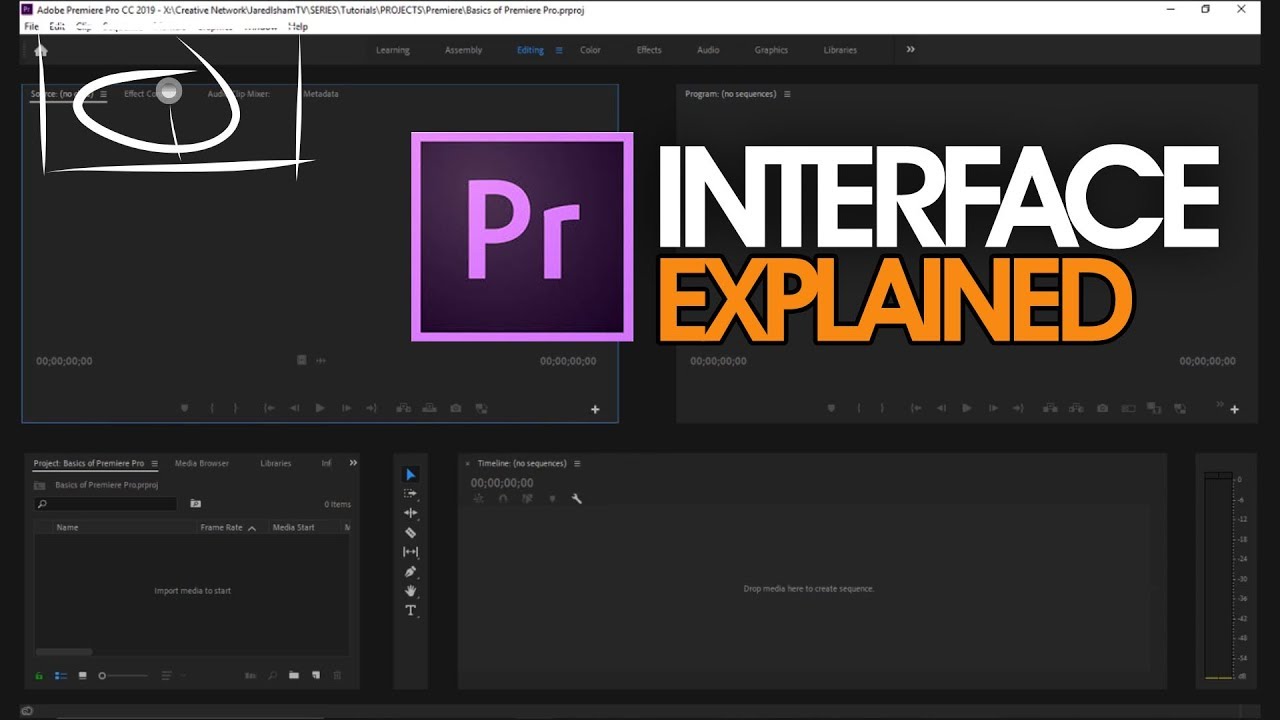Open the Media Browser tab
This screenshot has width=1280, height=720.
202,463
